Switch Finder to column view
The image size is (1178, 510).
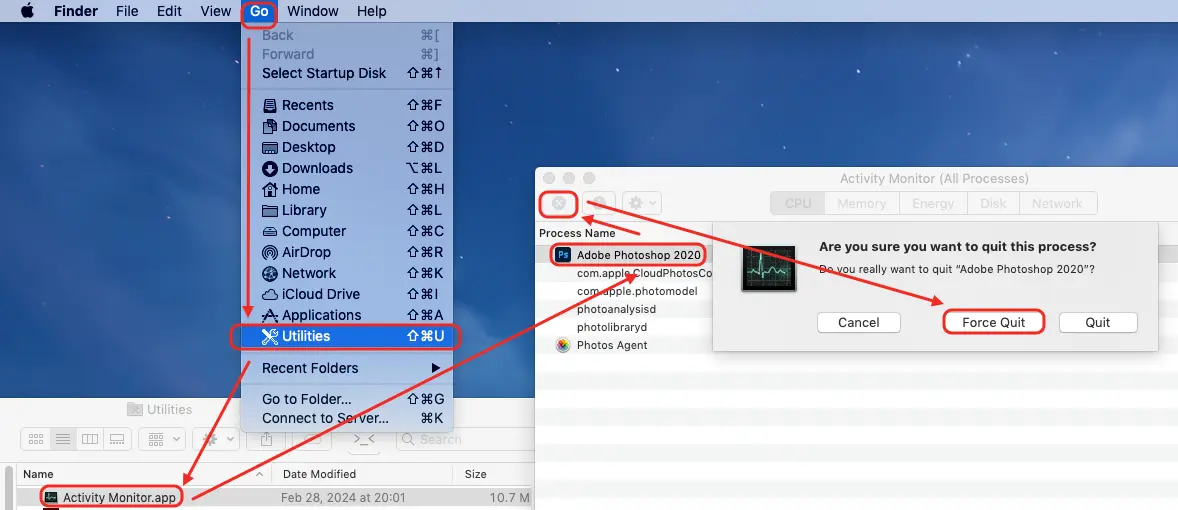click(90, 439)
